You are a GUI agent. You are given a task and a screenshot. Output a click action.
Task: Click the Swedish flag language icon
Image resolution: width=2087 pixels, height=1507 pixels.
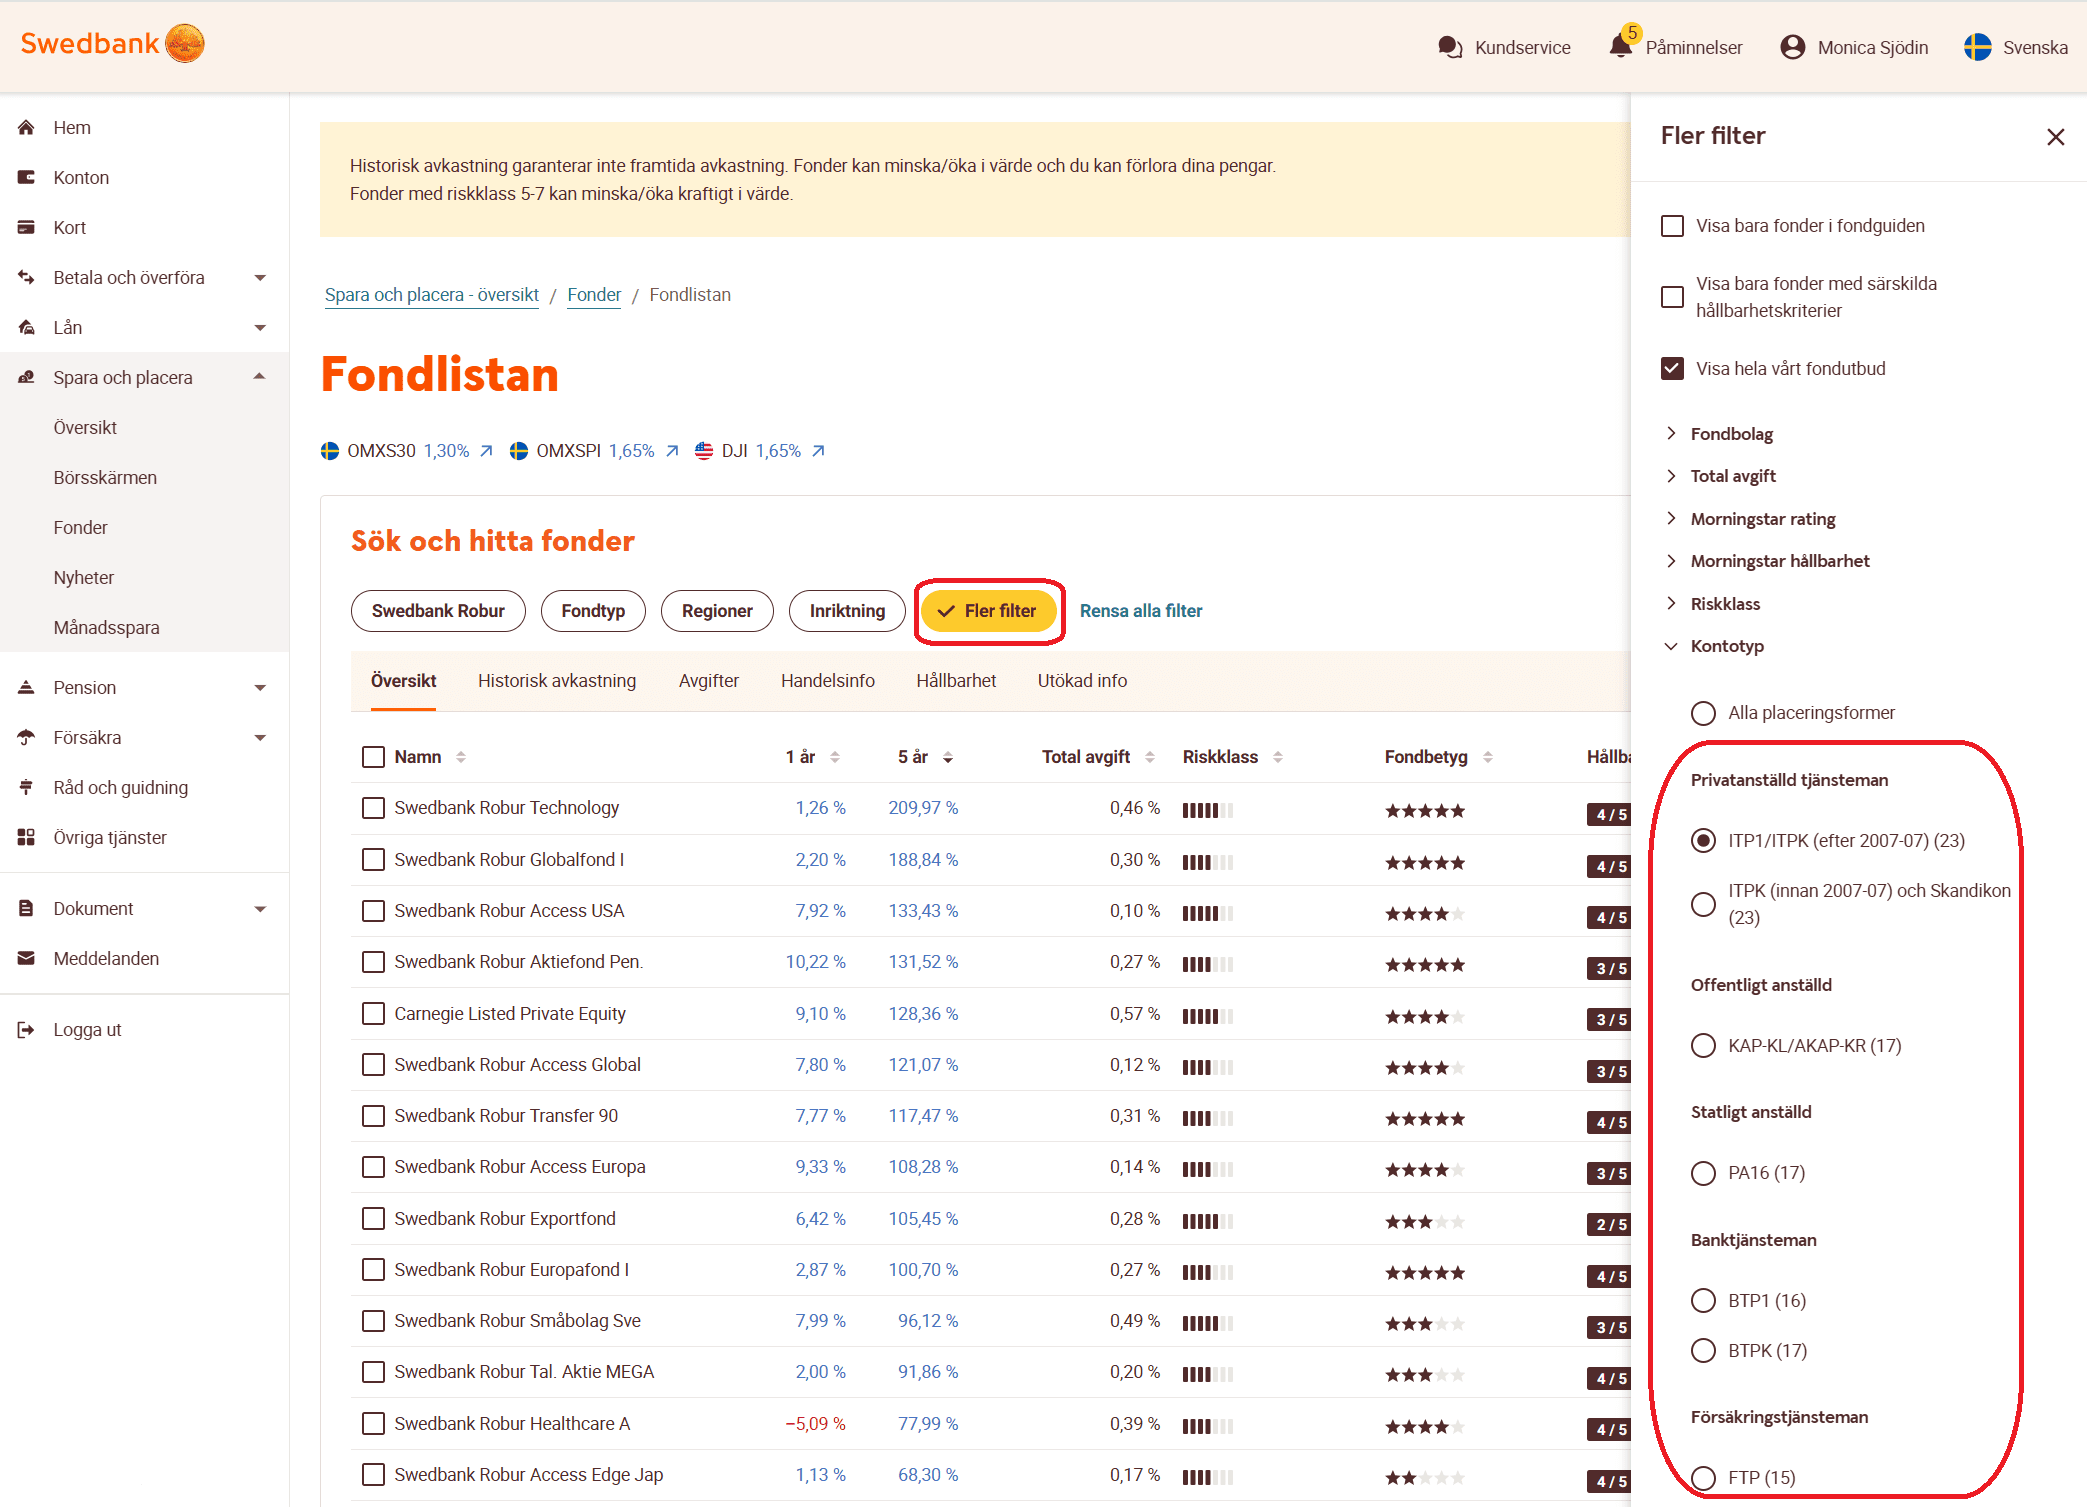(1977, 47)
